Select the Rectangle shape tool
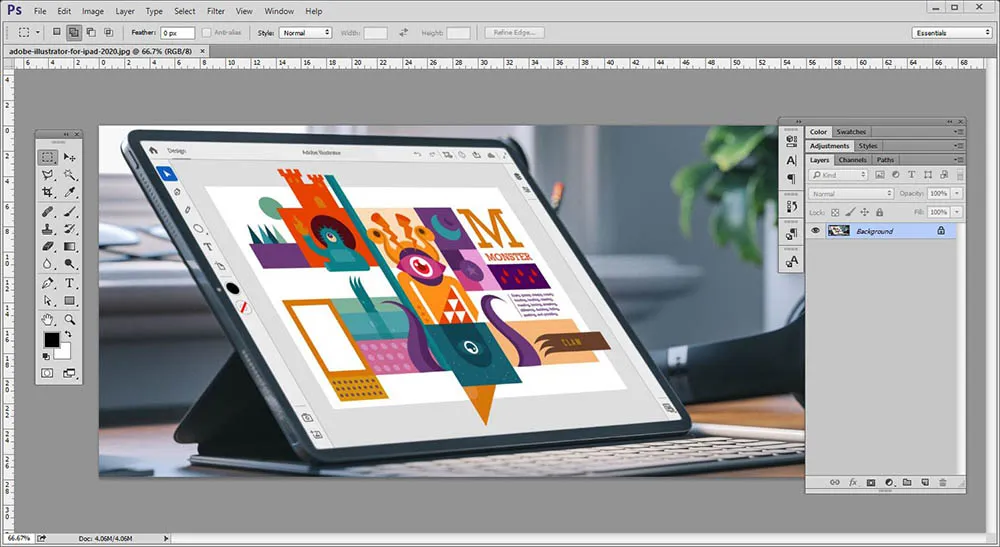Screen dimensions: 1000x547 70,300
